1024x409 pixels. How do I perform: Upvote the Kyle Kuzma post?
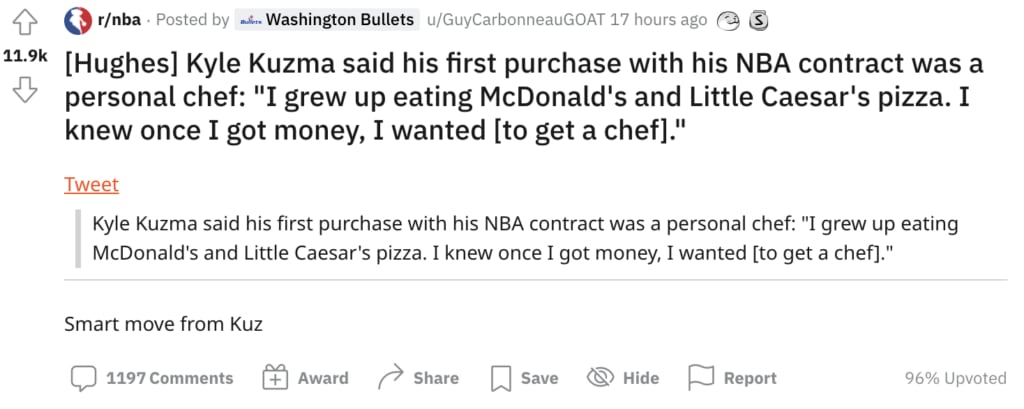coord(25,24)
